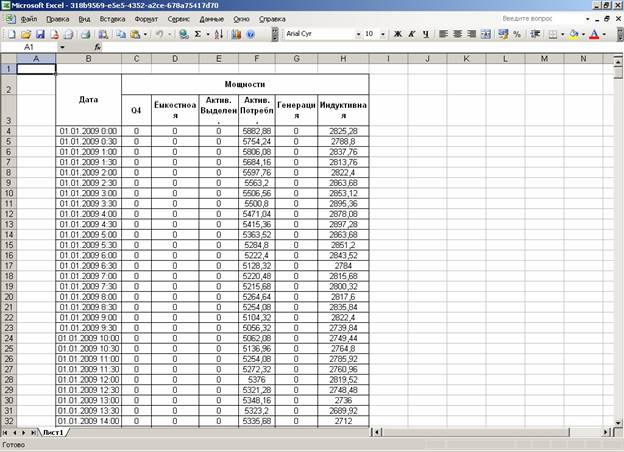Select the Мощности header cell
The width and height of the screenshot is (624, 452).
245,84
